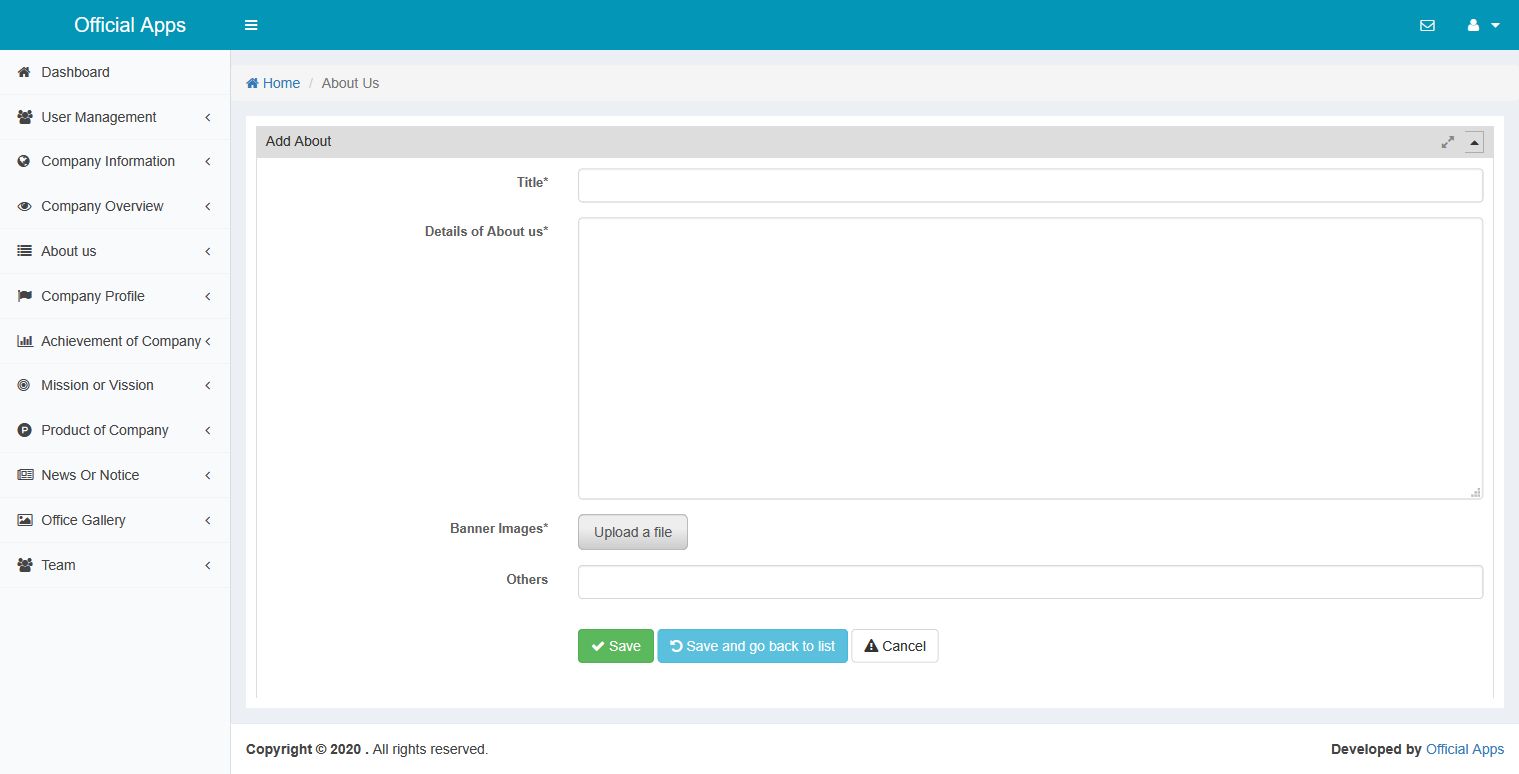Open the user dropdown caret
The width and height of the screenshot is (1519, 774).
tap(1495, 26)
